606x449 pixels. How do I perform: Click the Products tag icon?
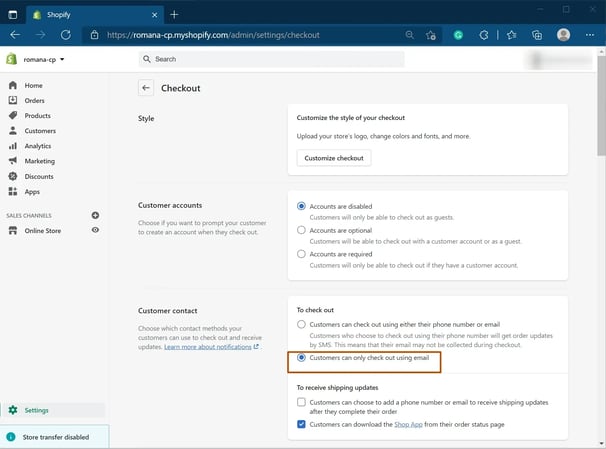pos(13,115)
